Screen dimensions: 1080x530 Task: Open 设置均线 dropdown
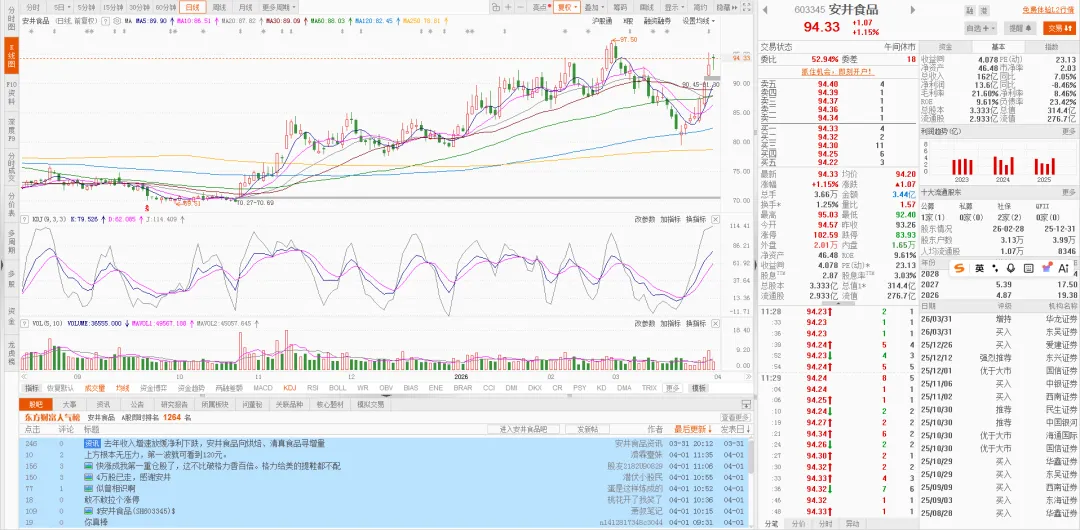click(698, 21)
